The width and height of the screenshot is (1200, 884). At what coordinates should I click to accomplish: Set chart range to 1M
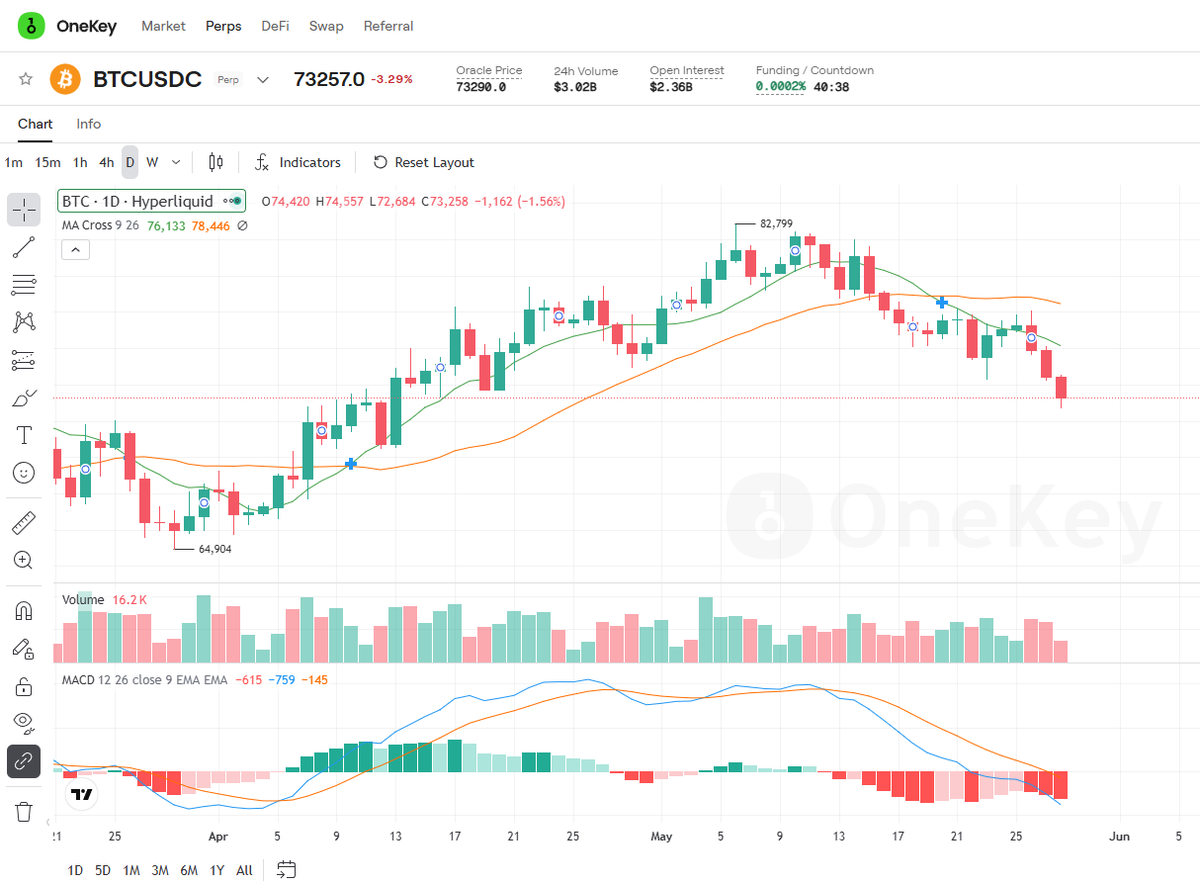pyautogui.click(x=131, y=870)
